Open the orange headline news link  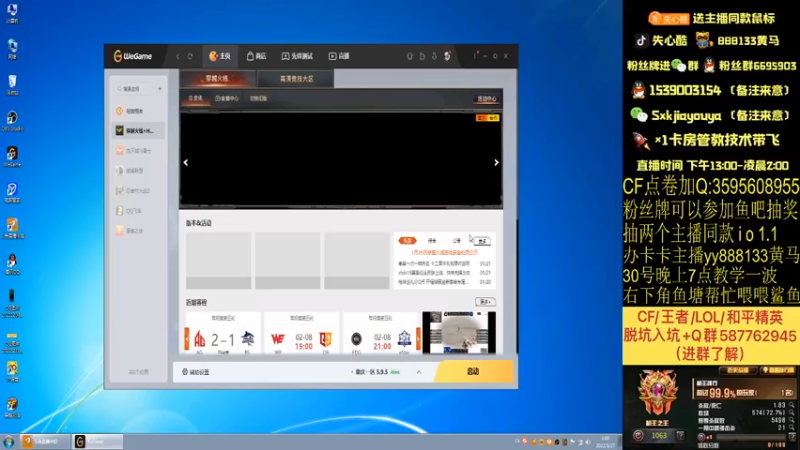445,252
